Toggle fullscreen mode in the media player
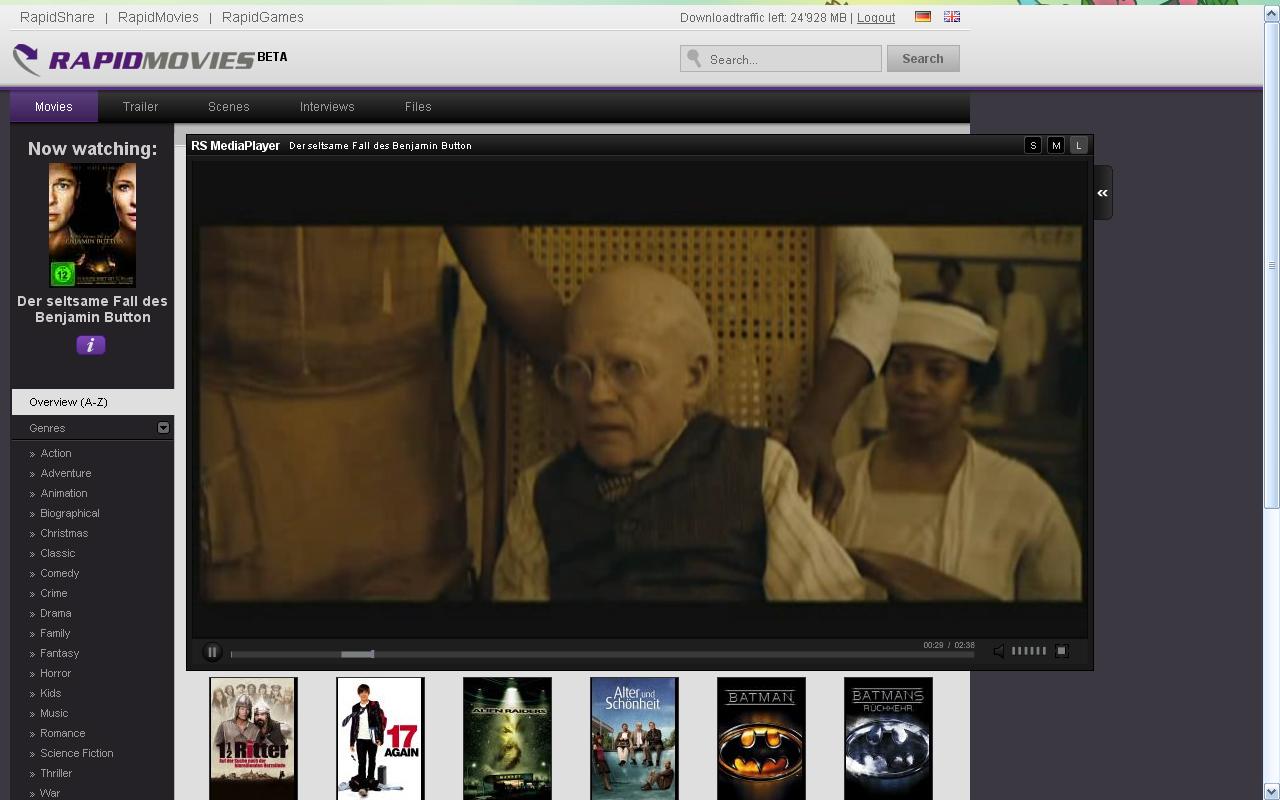This screenshot has width=1280, height=800. pyautogui.click(x=1062, y=651)
